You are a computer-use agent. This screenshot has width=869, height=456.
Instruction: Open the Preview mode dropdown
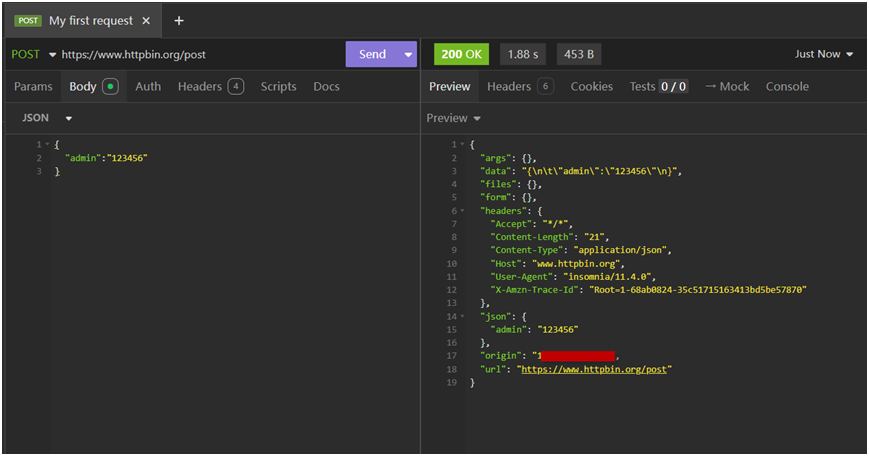453,118
